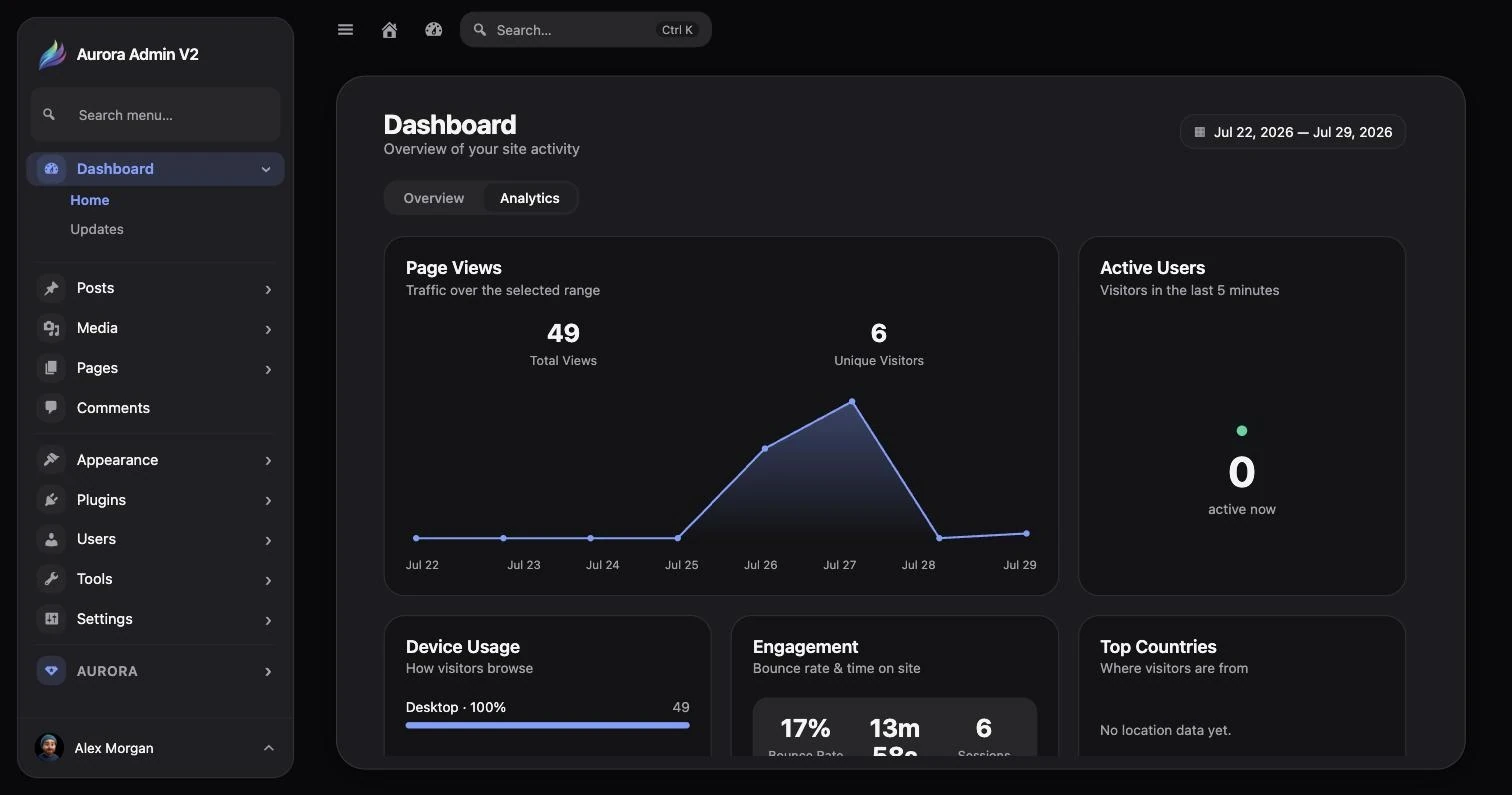This screenshot has width=1512, height=795.
Task: Click the magnifier icon in top search bar
Action: [x=480, y=30]
